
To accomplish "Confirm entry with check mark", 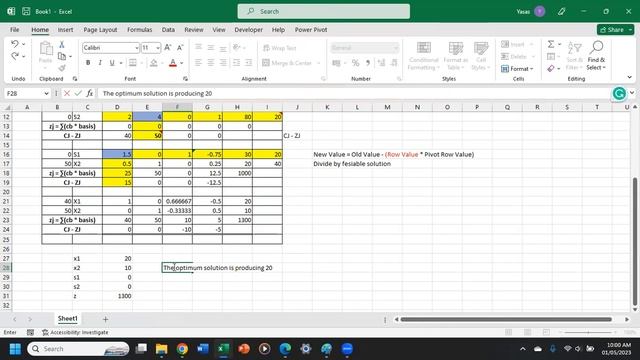I will tap(78, 93).
